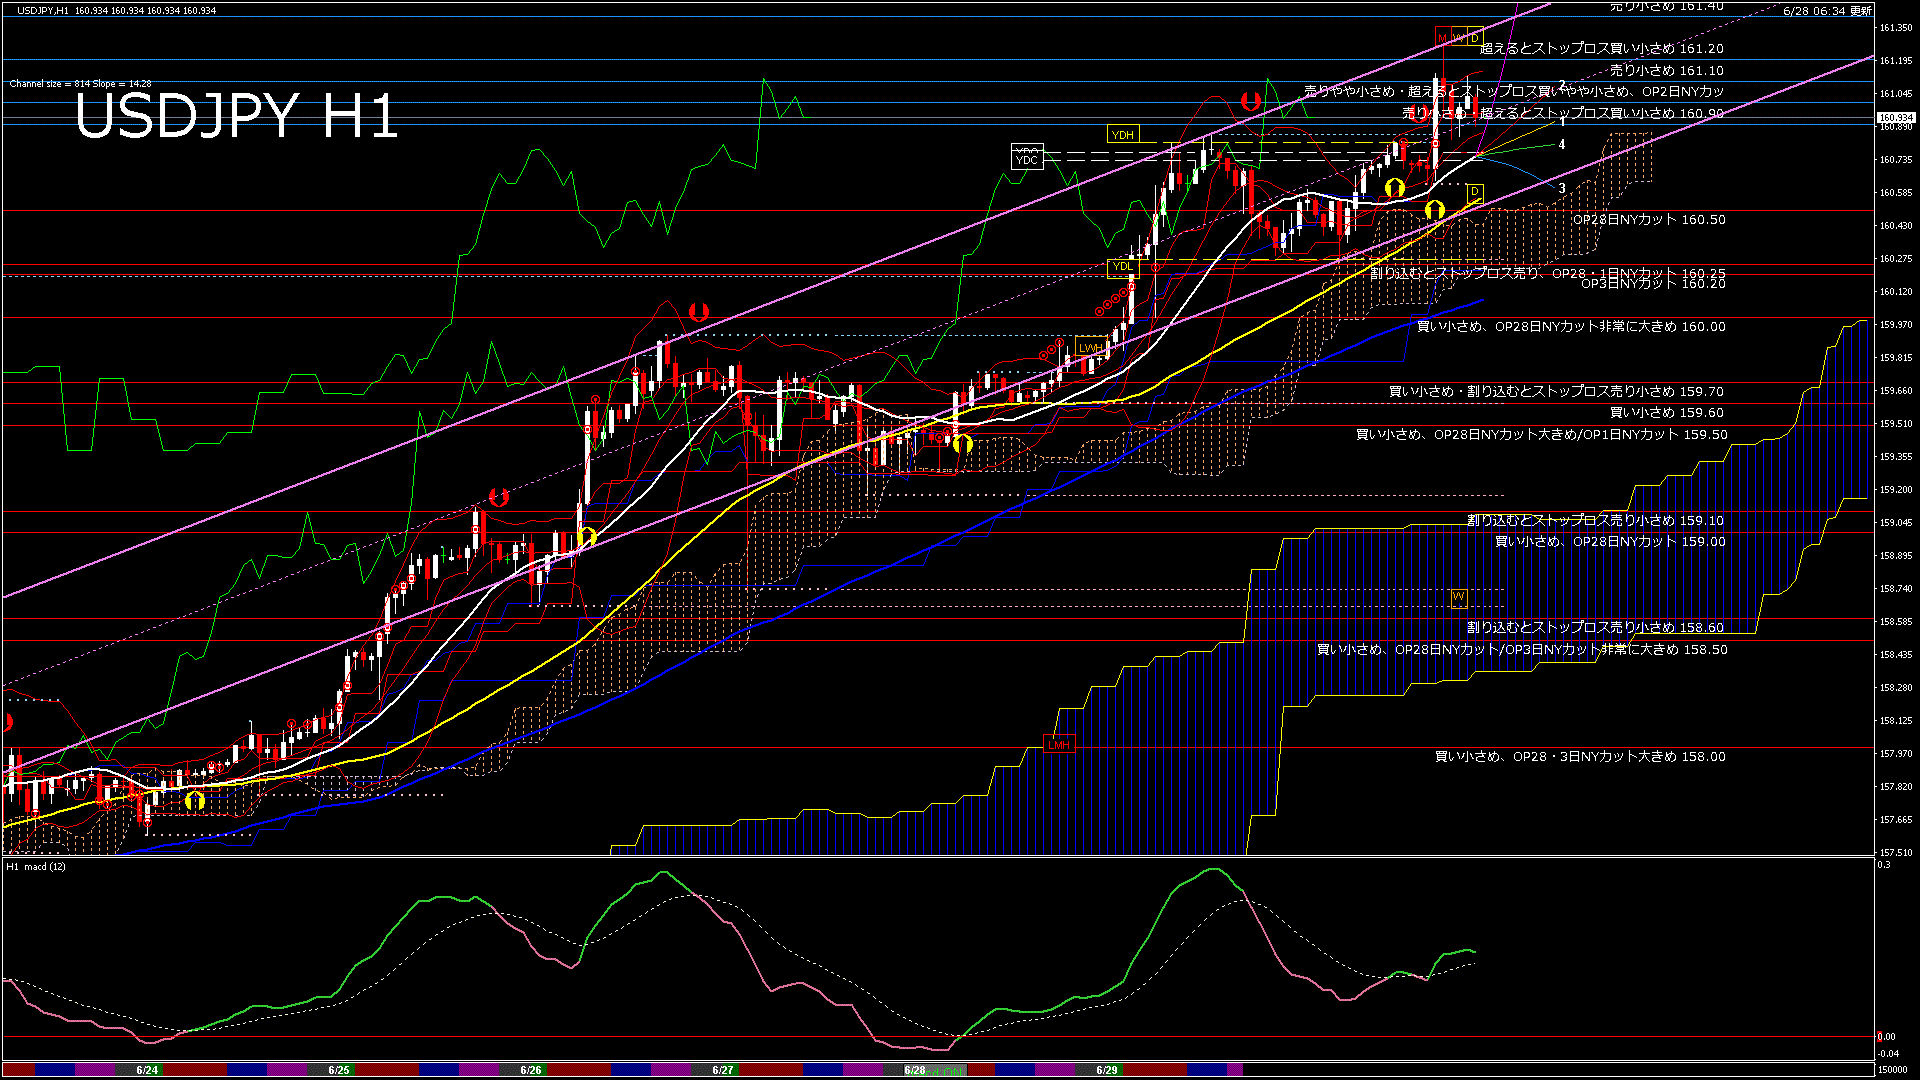Click the H1 macd (12) indicator label
Viewport: 1920px width, 1080px height.
tap(36, 867)
